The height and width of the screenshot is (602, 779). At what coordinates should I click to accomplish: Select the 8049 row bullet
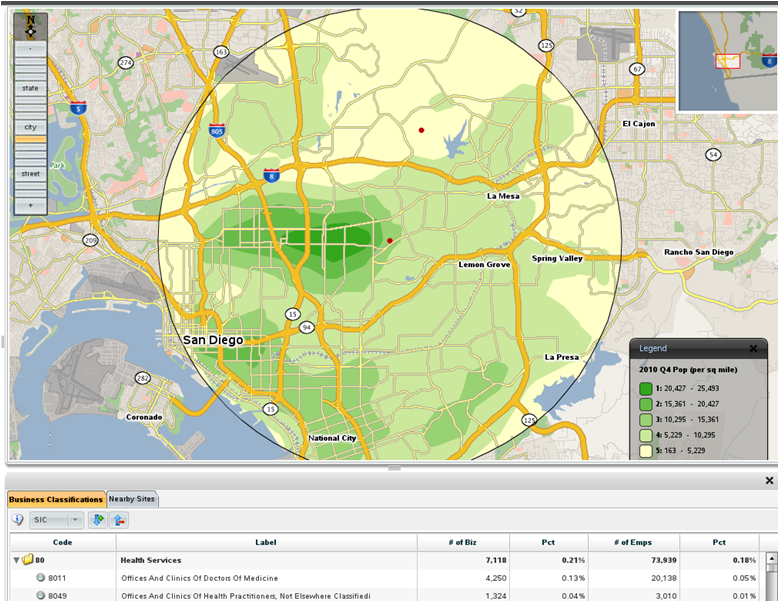(41, 595)
